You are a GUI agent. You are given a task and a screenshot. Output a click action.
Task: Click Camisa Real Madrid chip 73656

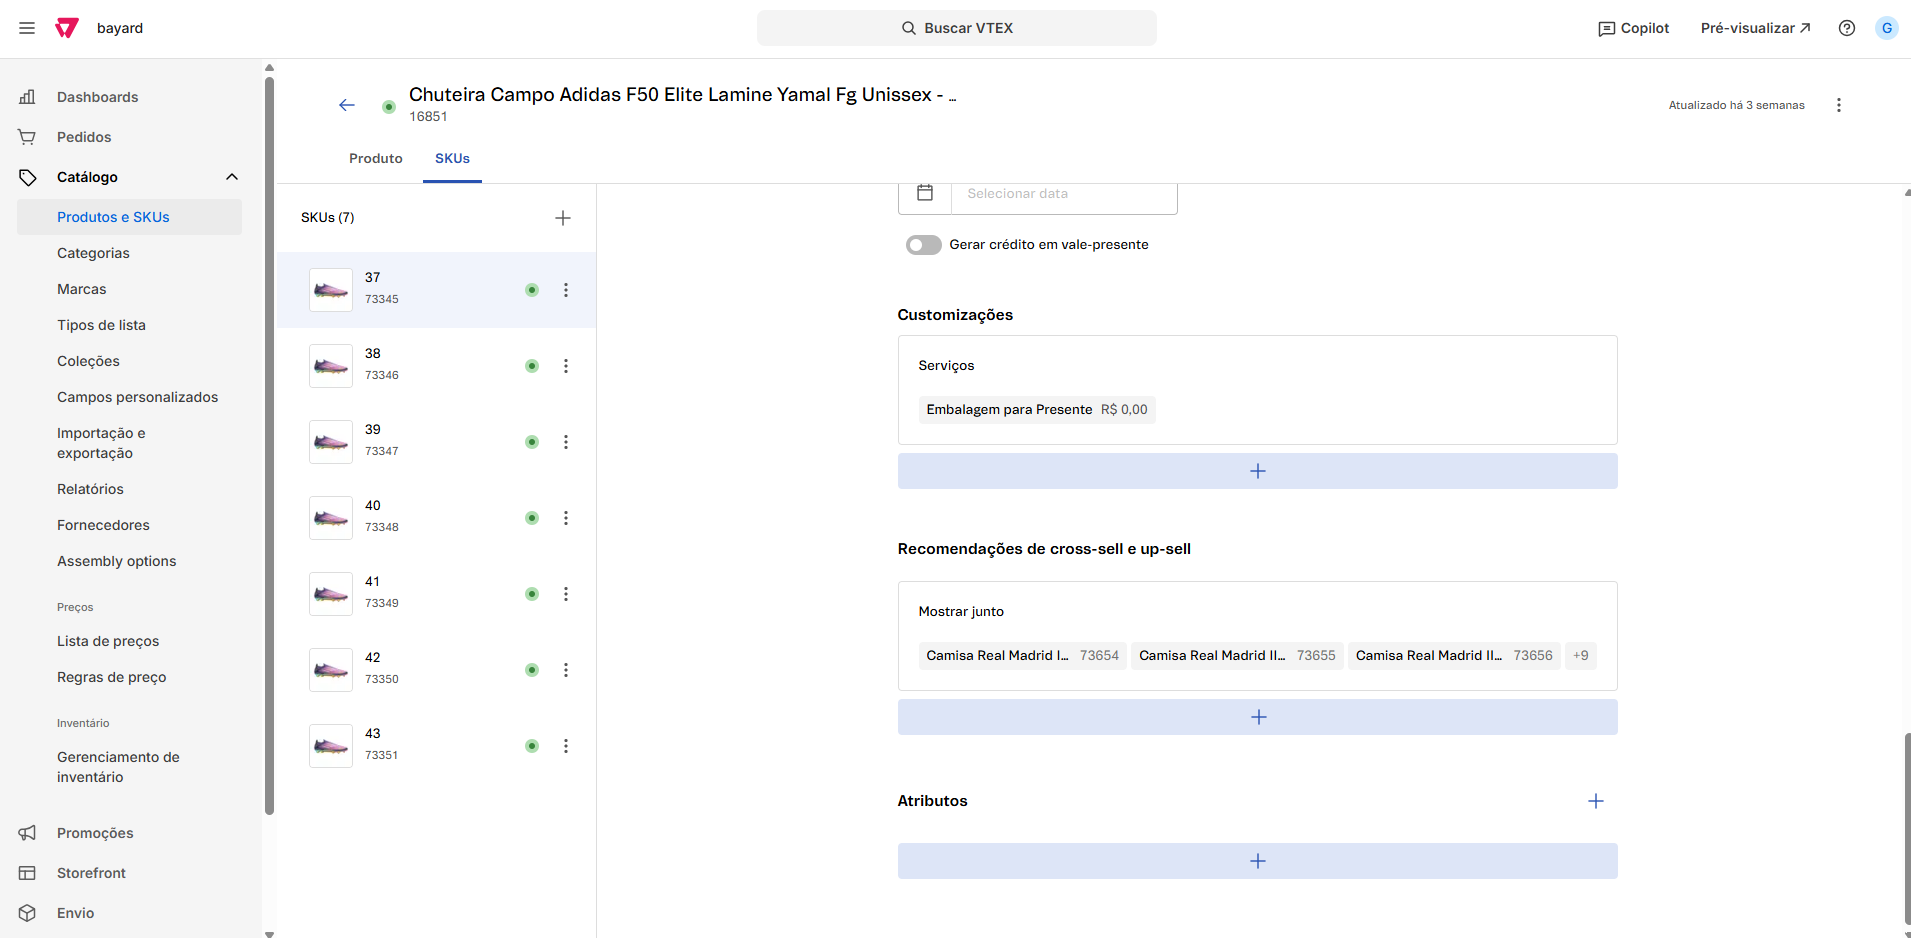click(1454, 656)
